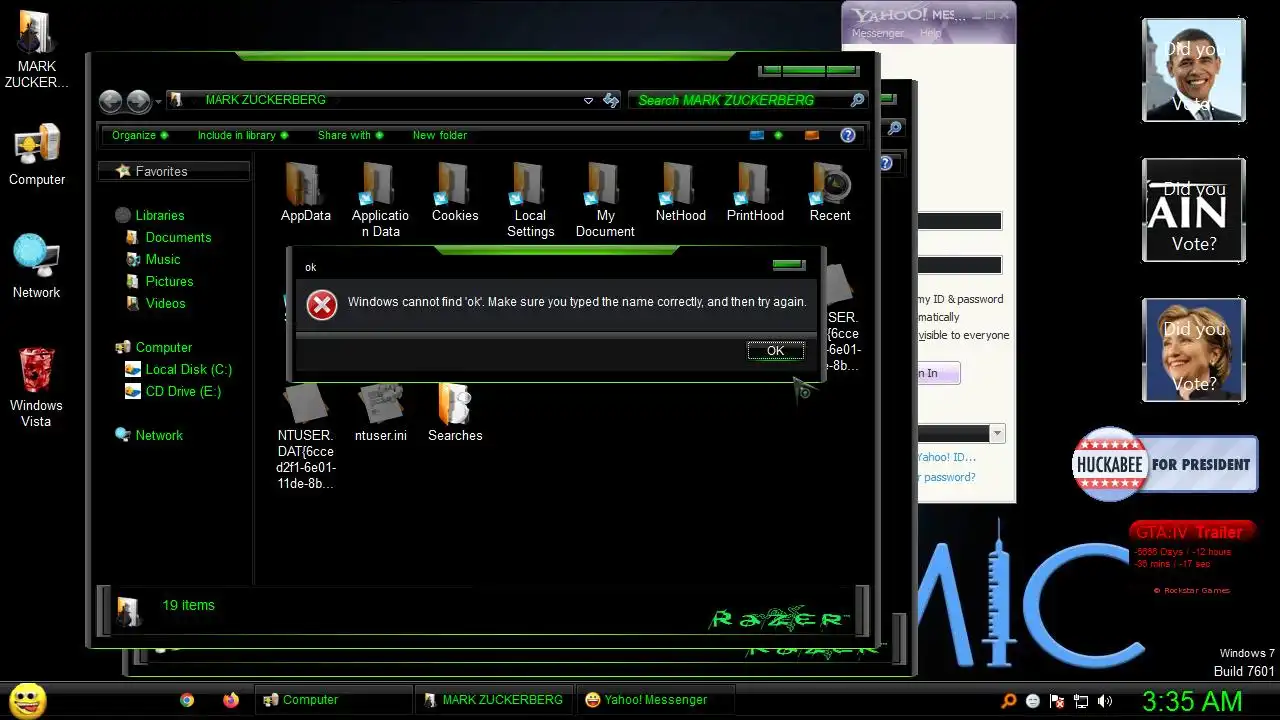Viewport: 1280px width, 720px height.
Task: Go back in Explorer navigation
Action: coord(110,101)
